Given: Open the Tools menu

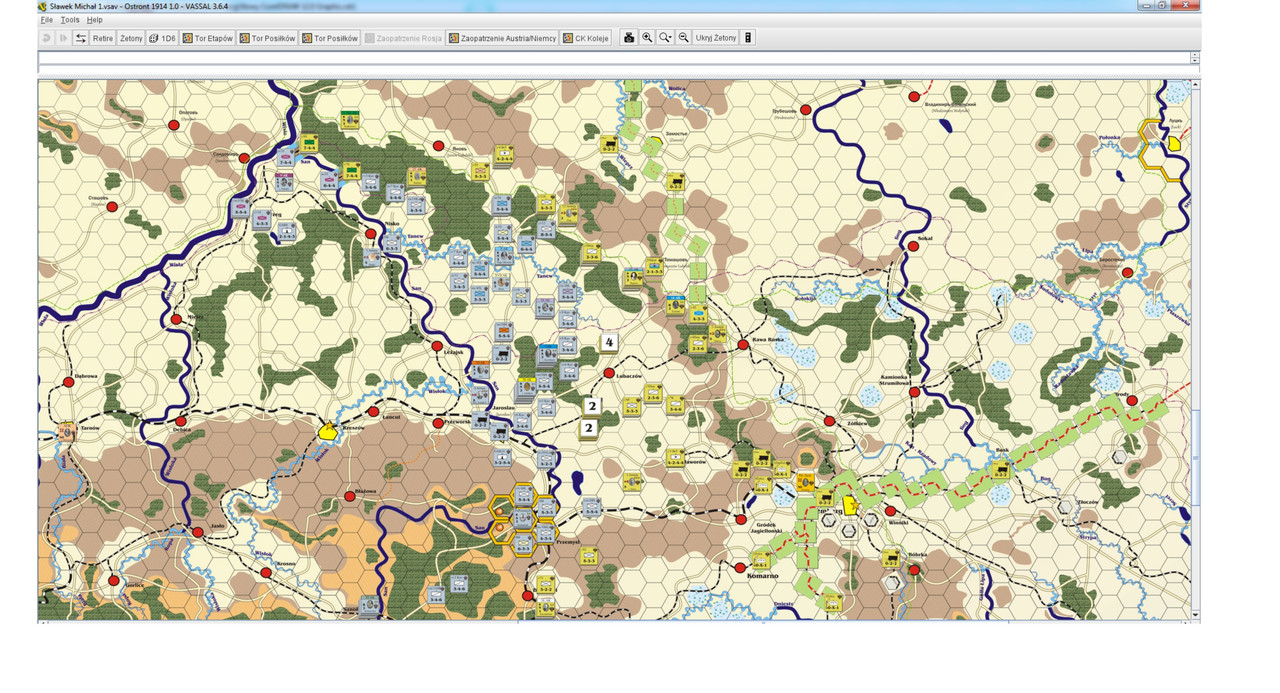Looking at the screenshot, I should [69, 20].
